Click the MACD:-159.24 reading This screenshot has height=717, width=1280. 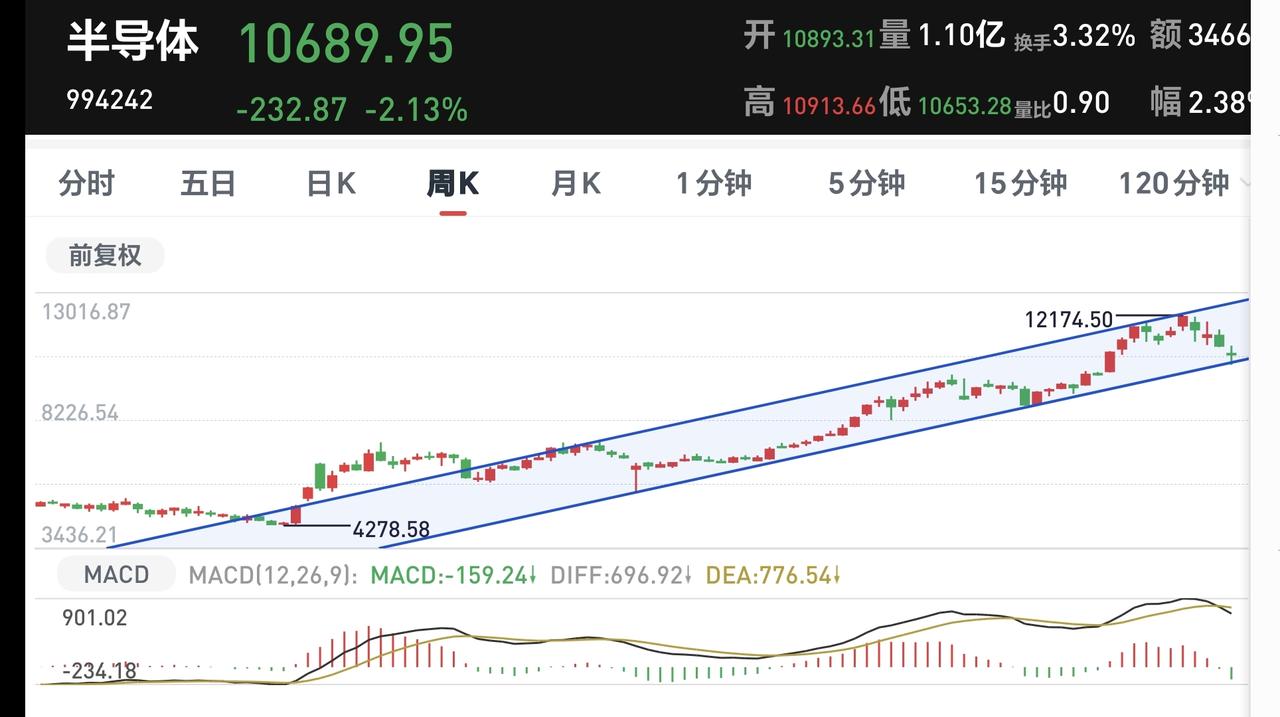point(454,575)
